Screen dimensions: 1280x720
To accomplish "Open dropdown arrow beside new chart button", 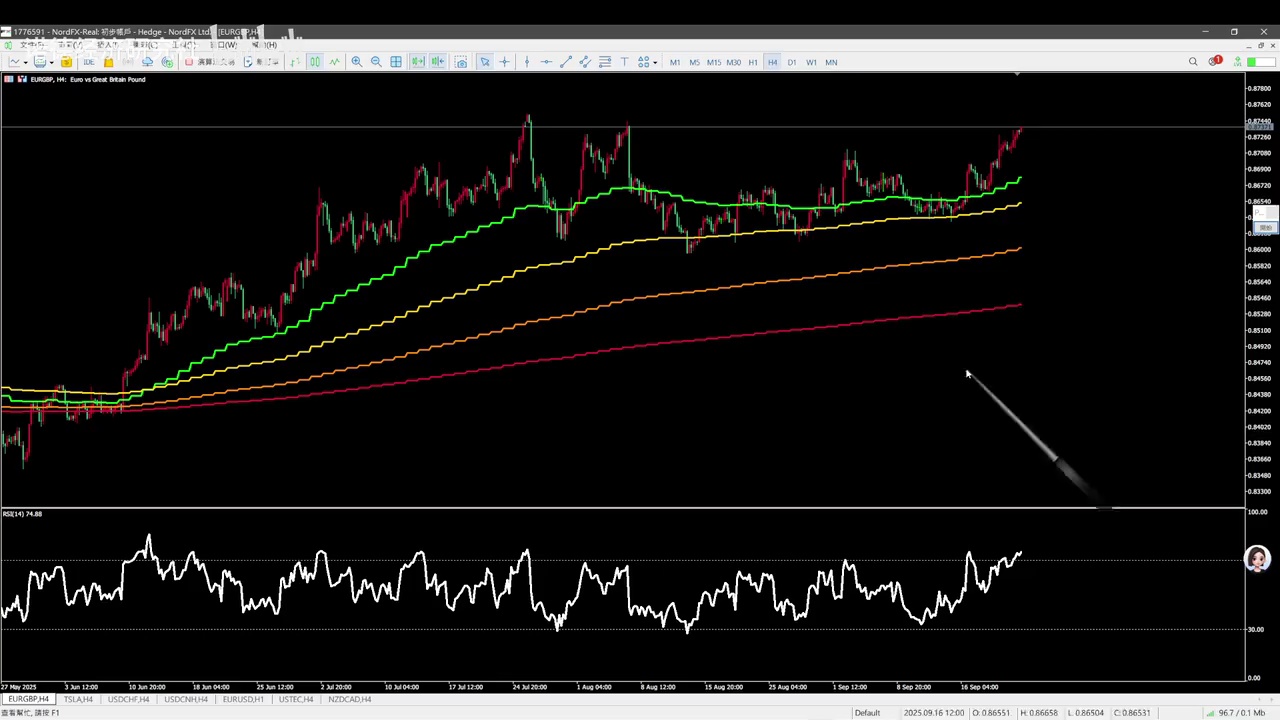I will pyautogui.click(x=25, y=62).
